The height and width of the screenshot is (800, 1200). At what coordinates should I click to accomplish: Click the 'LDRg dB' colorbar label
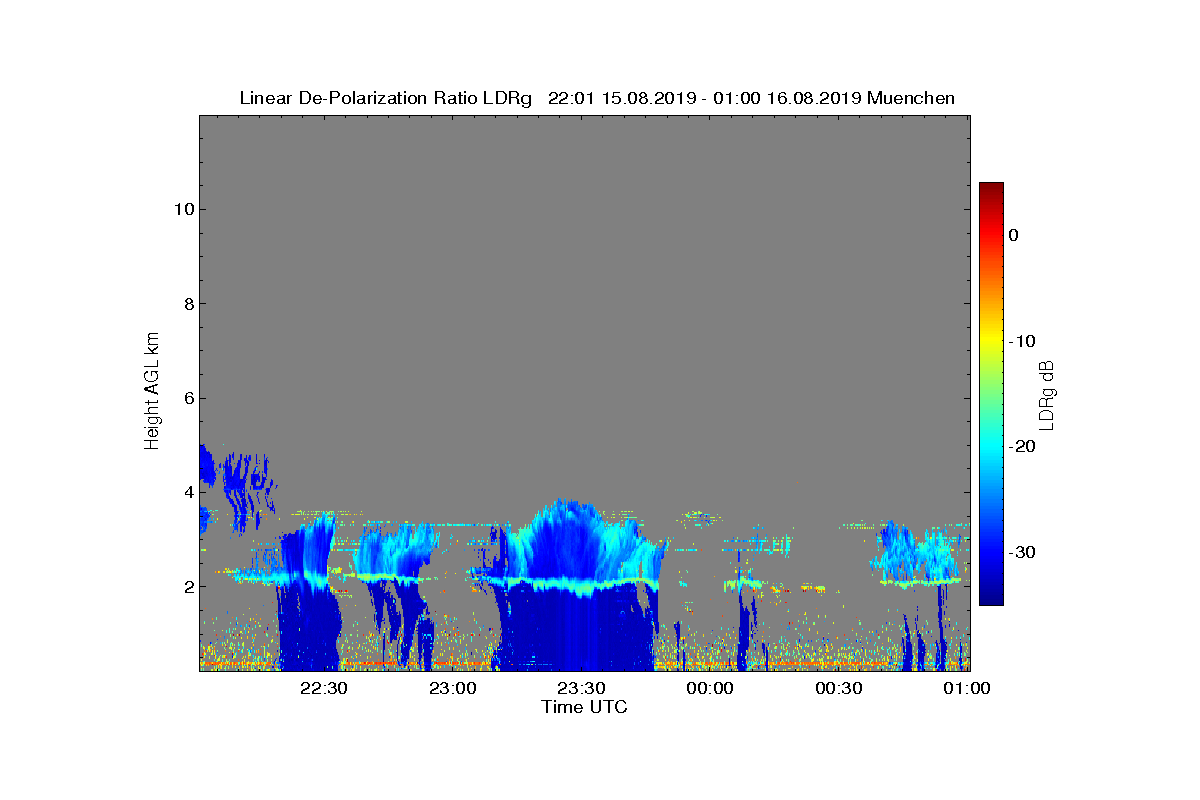click(1047, 394)
